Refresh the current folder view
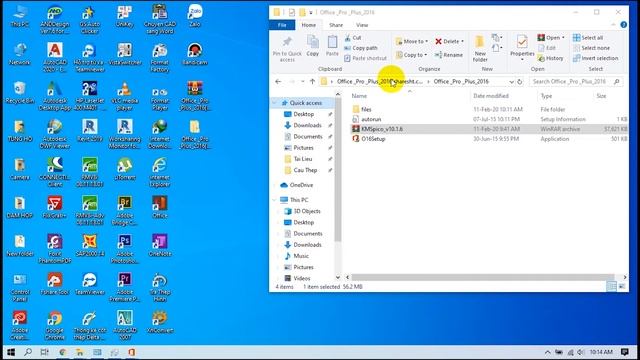This screenshot has width=640, height=360. click(x=520, y=82)
